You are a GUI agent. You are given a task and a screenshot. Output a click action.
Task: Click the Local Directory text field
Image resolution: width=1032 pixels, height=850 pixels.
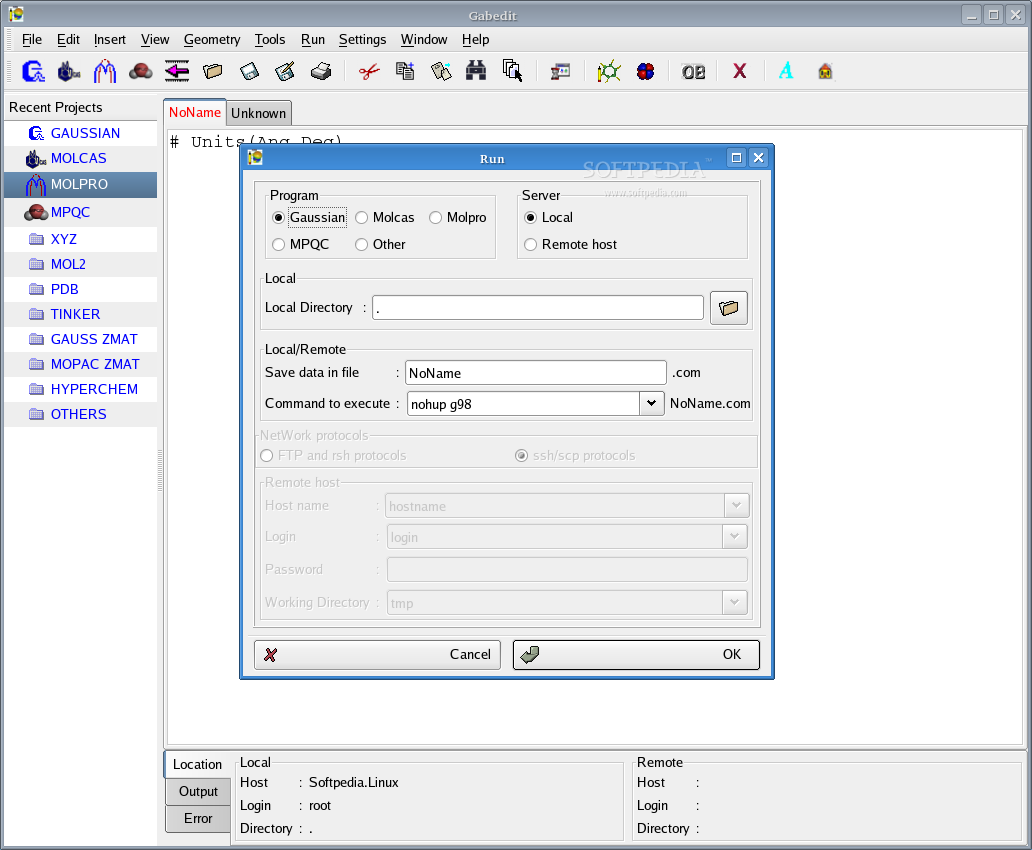[x=538, y=307]
